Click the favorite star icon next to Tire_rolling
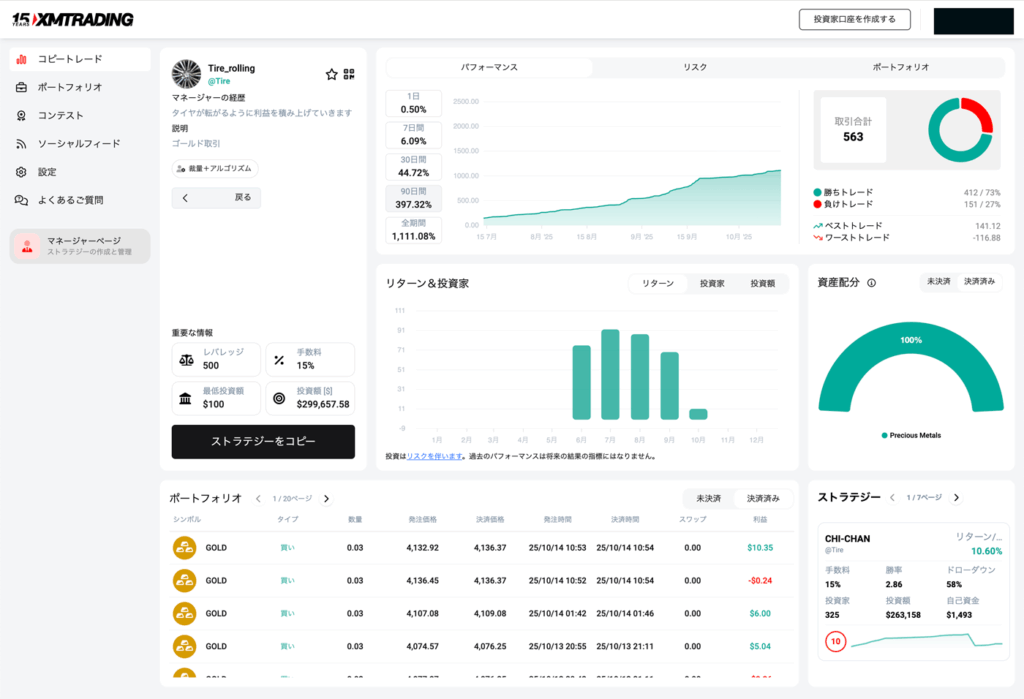The width and height of the screenshot is (1024, 699). (x=332, y=74)
